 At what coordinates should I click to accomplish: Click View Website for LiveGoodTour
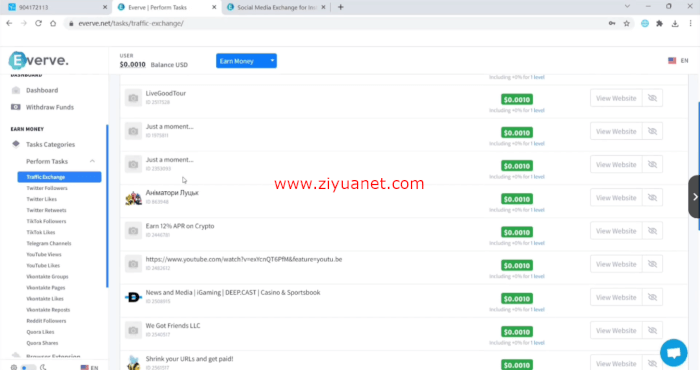click(616, 98)
